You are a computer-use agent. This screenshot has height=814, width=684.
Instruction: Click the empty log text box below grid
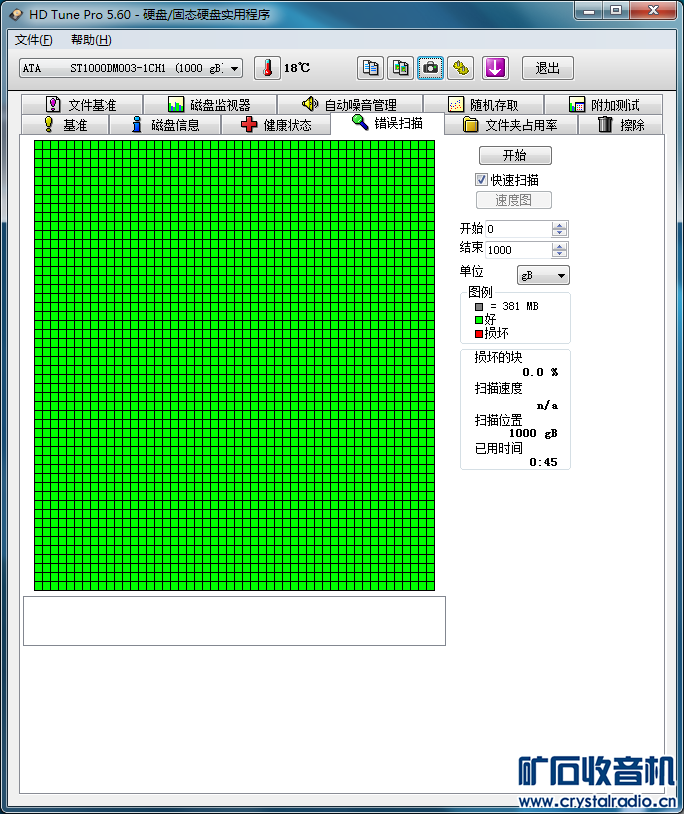(x=235, y=621)
